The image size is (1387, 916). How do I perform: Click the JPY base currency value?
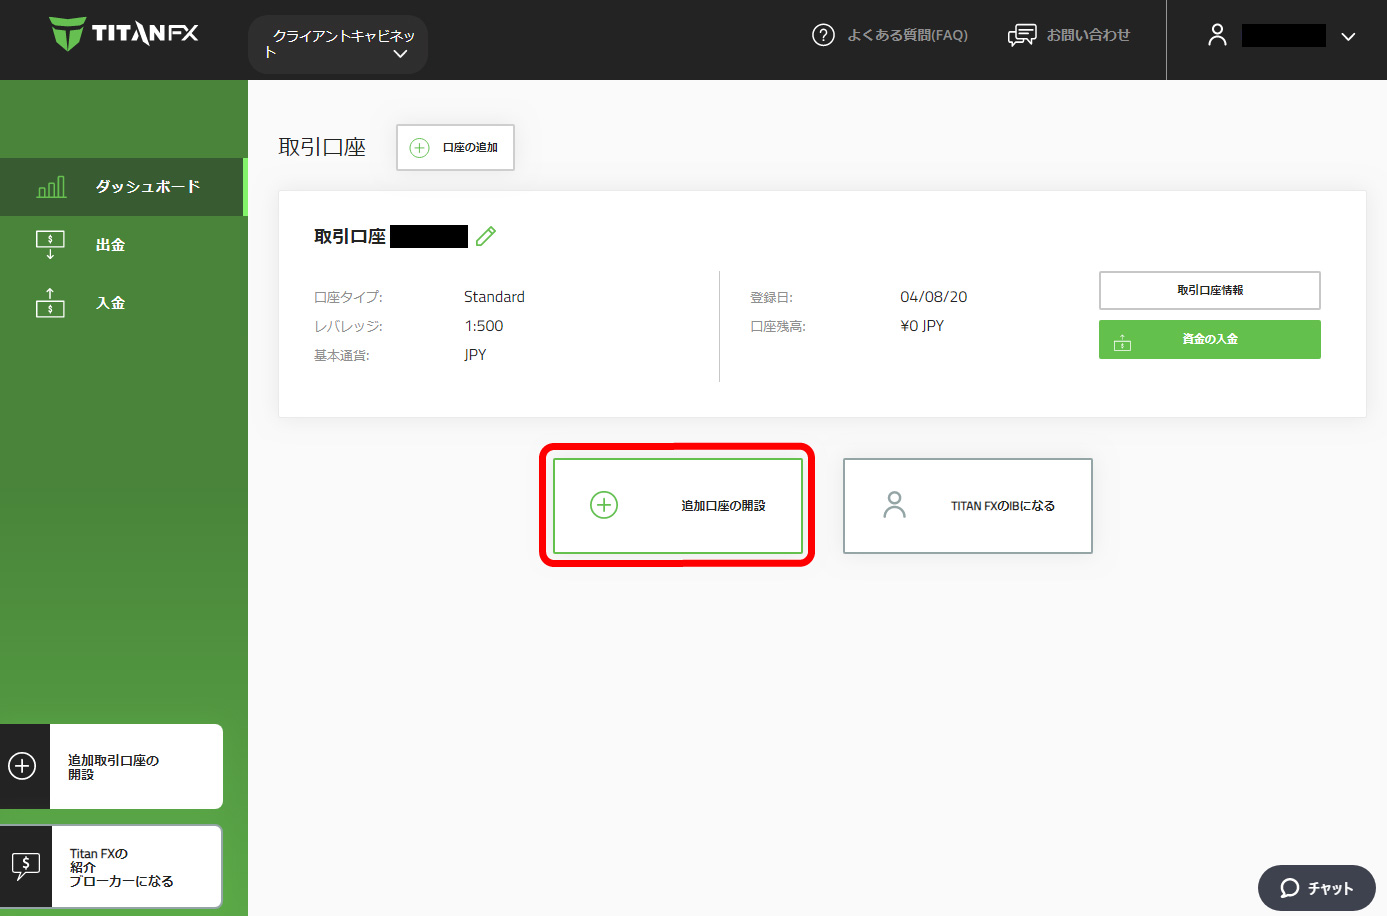pos(475,355)
